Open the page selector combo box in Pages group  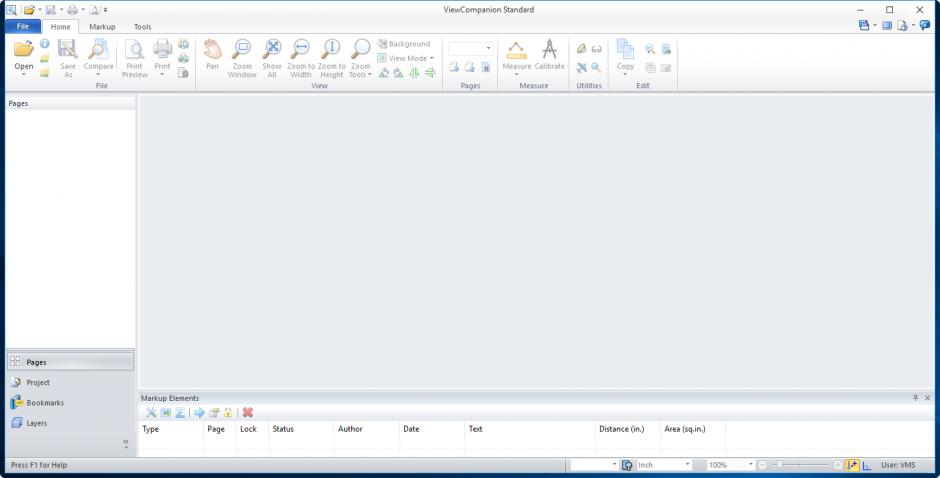click(x=471, y=49)
